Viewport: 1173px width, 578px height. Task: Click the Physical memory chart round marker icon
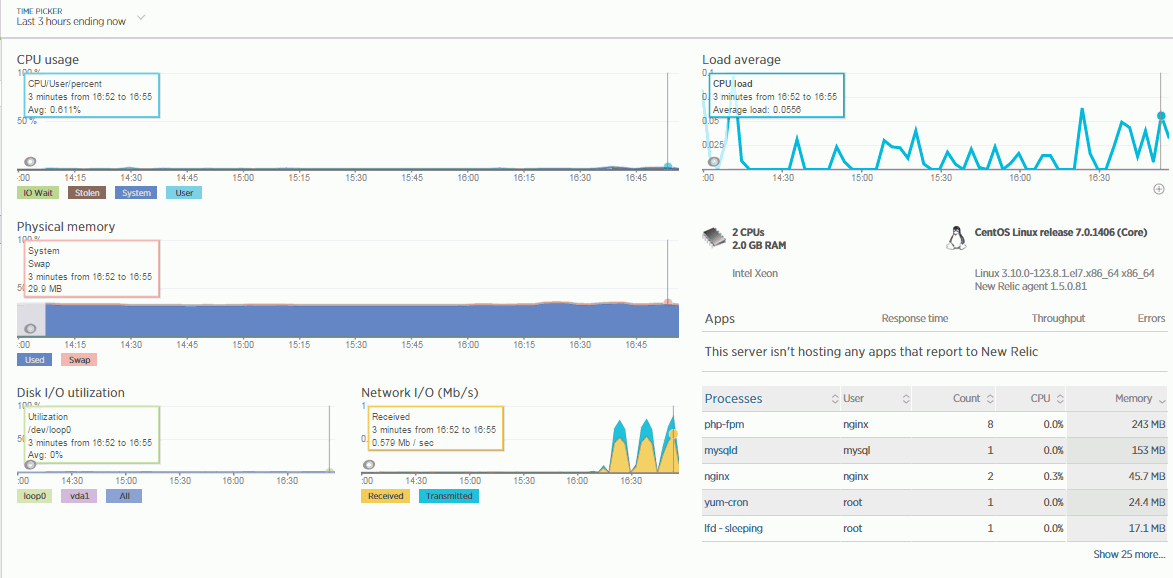(30, 328)
